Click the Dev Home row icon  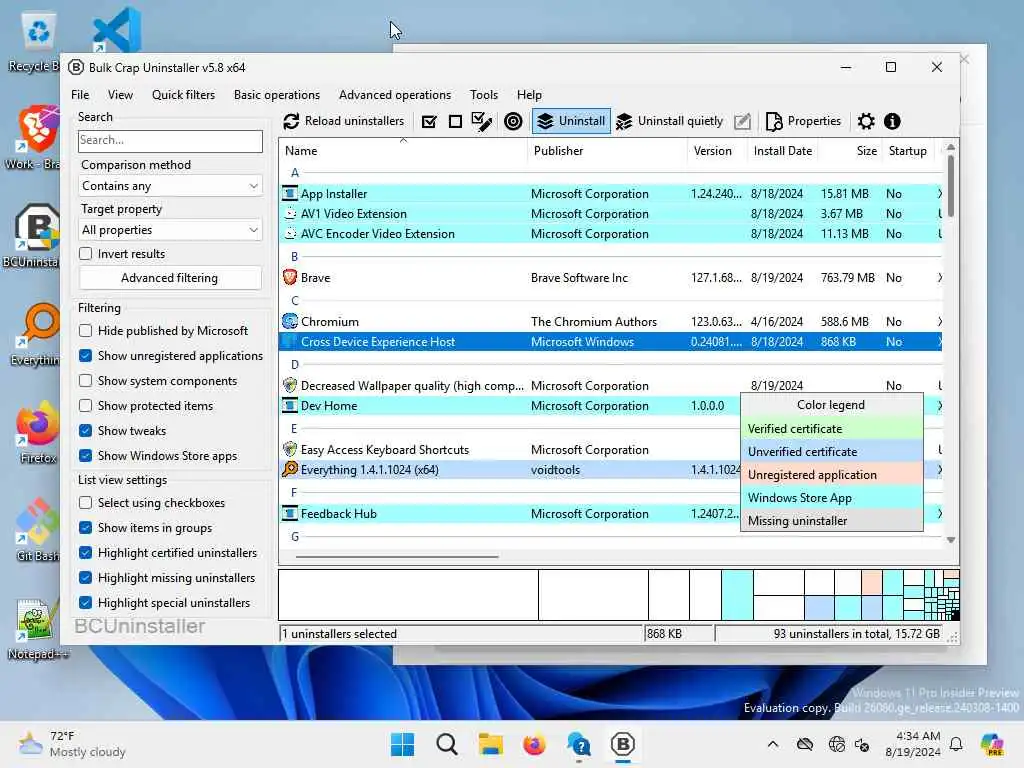tap(290, 406)
